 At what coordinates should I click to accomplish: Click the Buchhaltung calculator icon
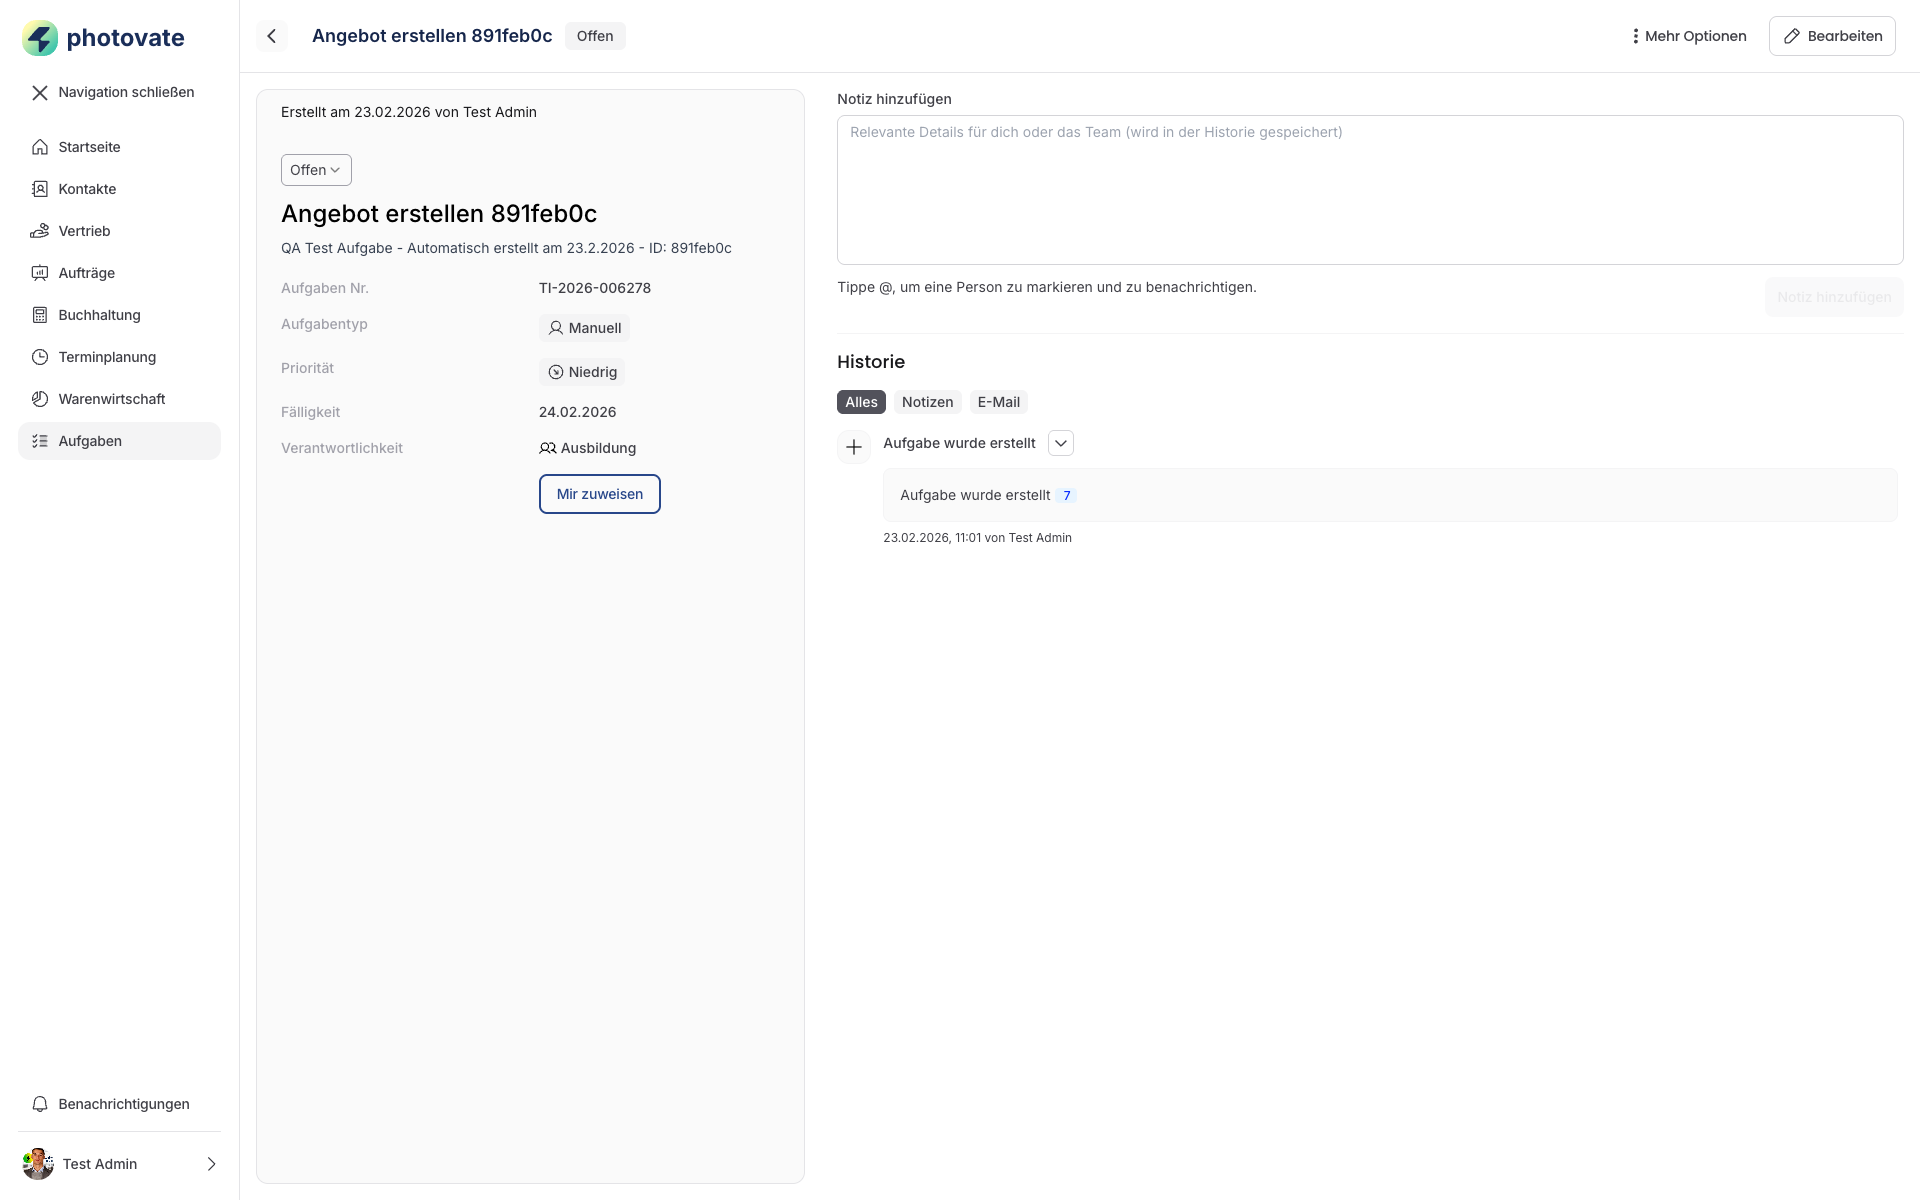pyautogui.click(x=40, y=315)
